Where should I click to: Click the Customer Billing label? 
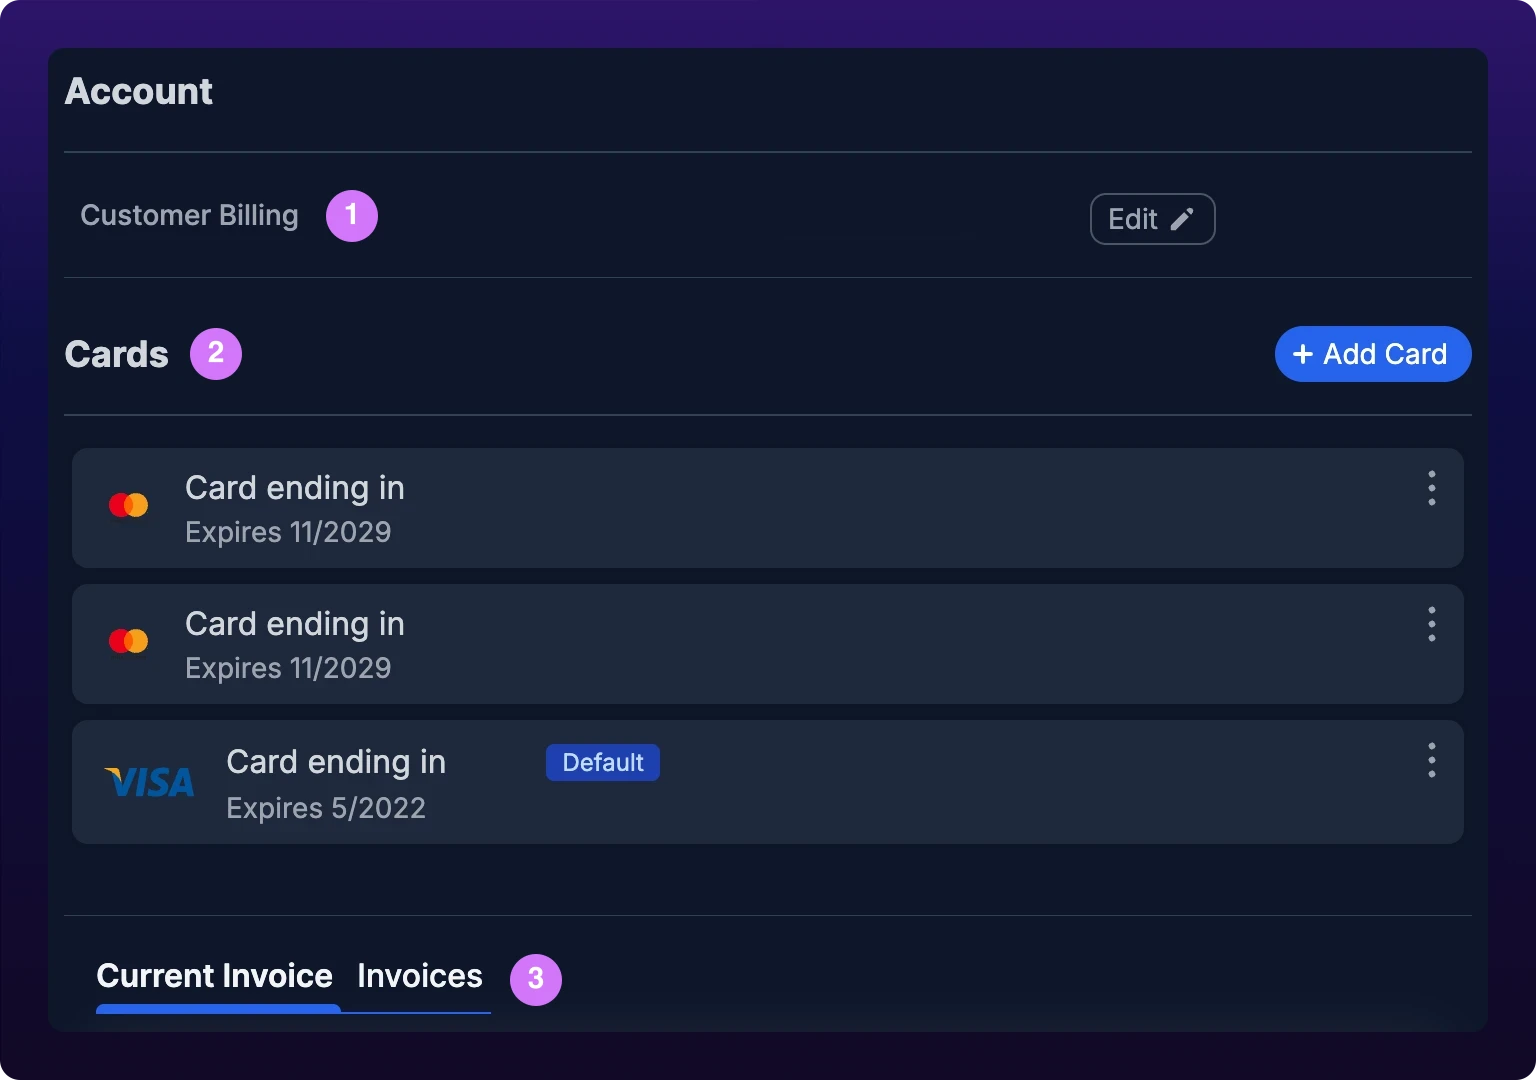189,216
